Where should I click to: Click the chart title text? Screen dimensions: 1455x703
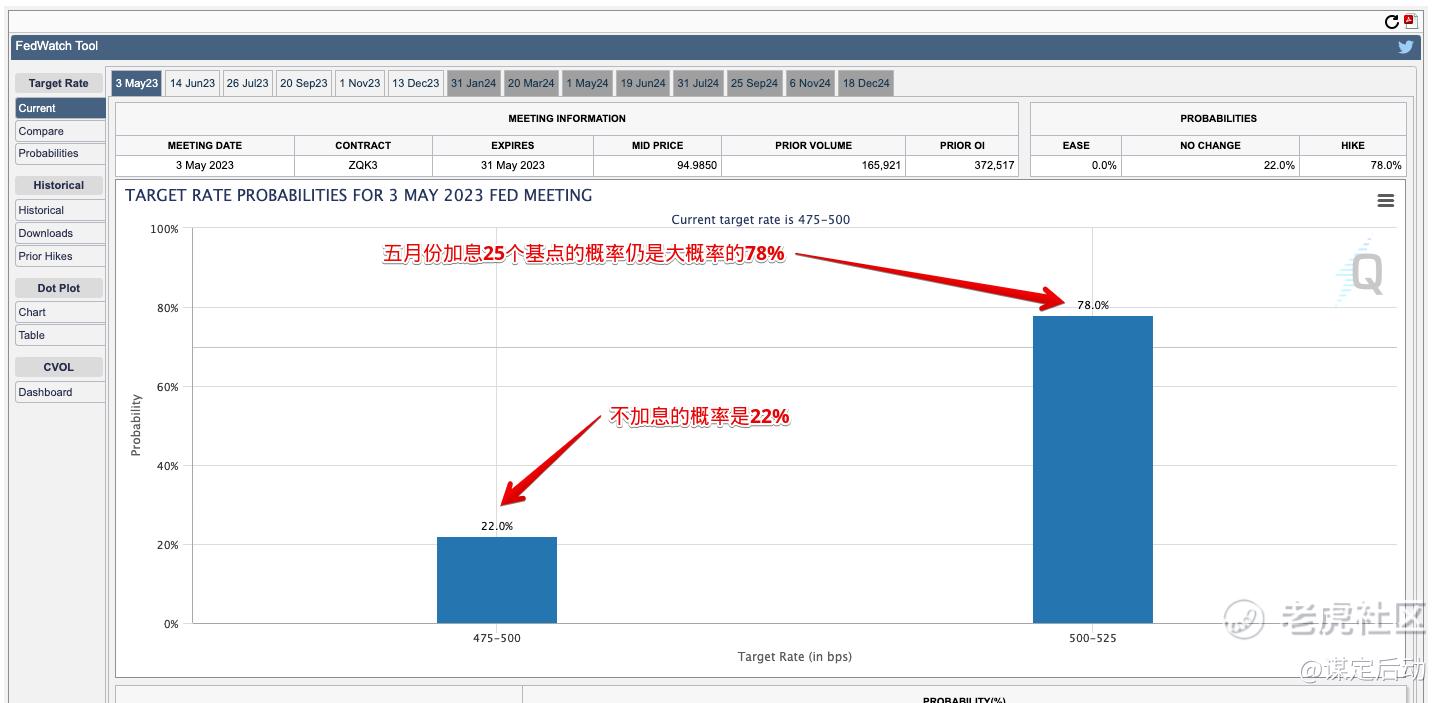tap(358, 196)
